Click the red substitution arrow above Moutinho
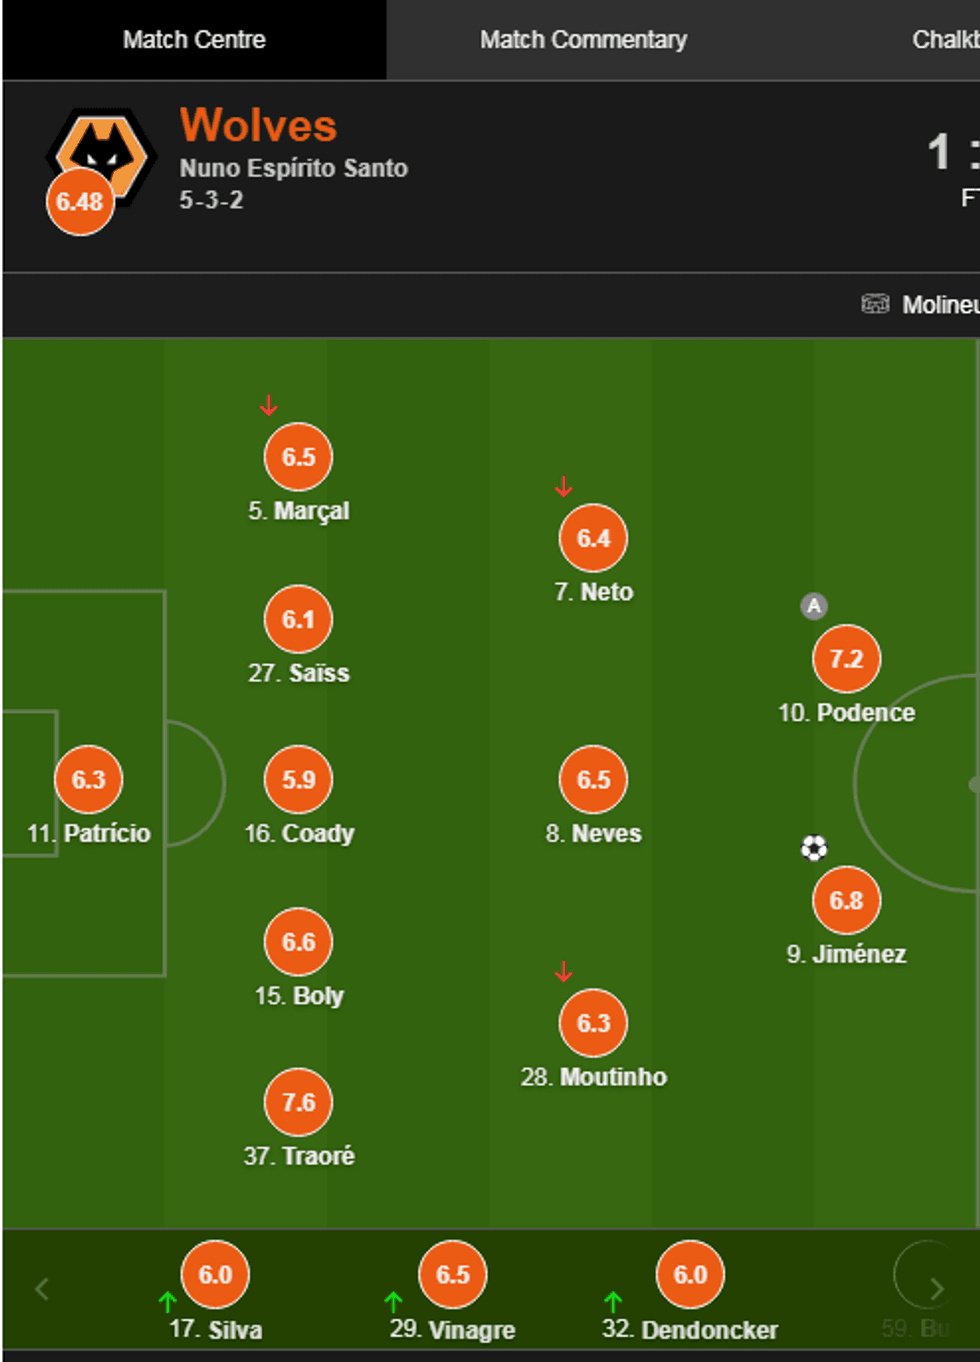980x1362 pixels. point(564,971)
